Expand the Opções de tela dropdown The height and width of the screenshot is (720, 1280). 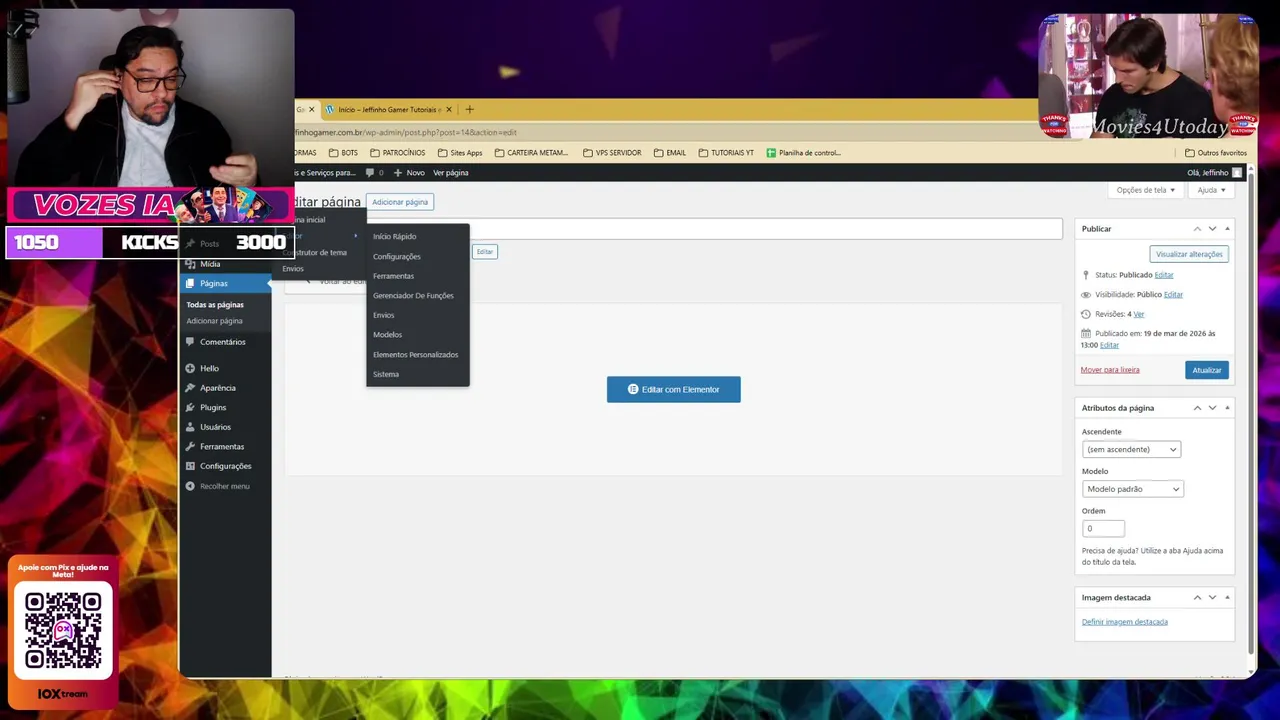click(x=1146, y=190)
